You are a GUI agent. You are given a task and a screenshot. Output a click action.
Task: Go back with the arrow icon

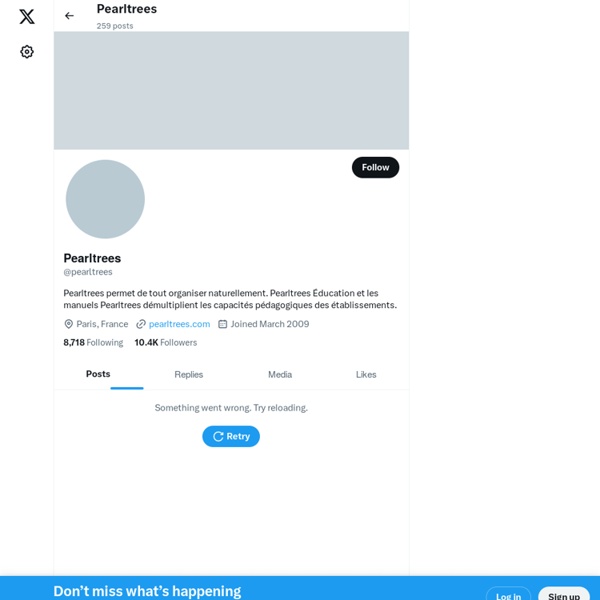coord(69,16)
